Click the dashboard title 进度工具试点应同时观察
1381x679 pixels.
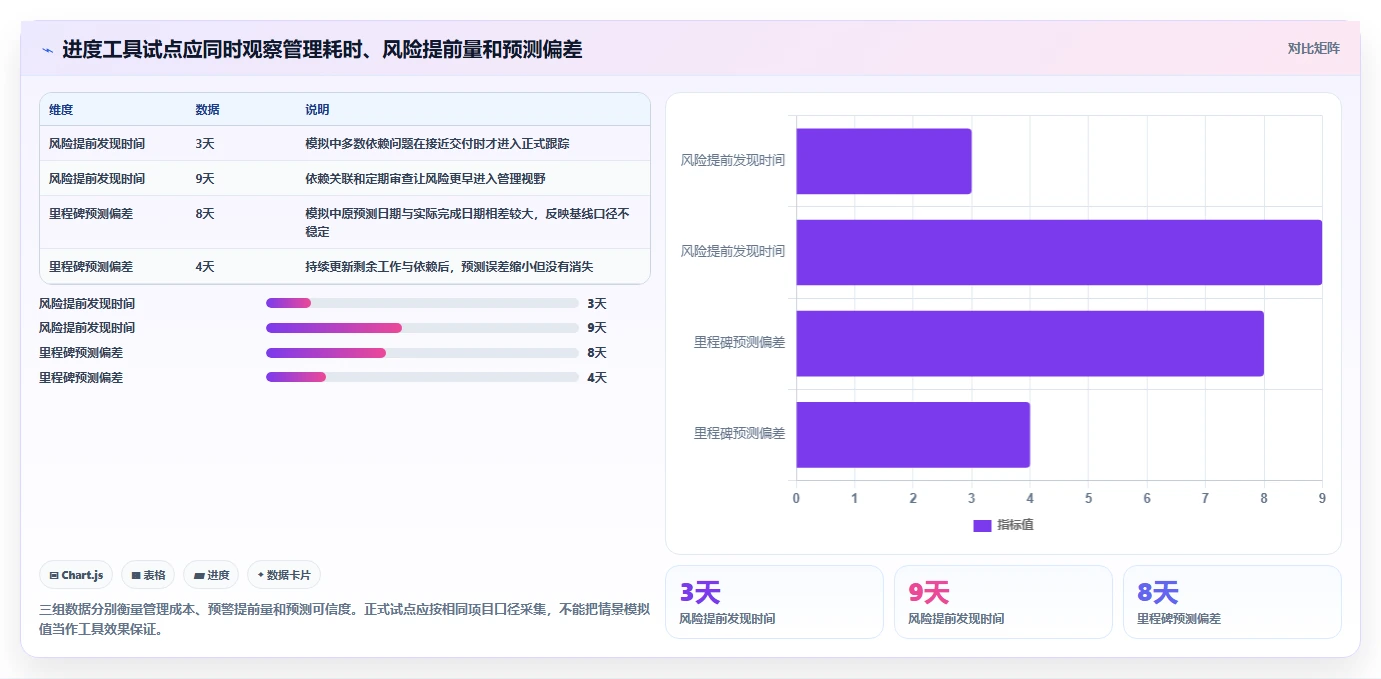322,50
